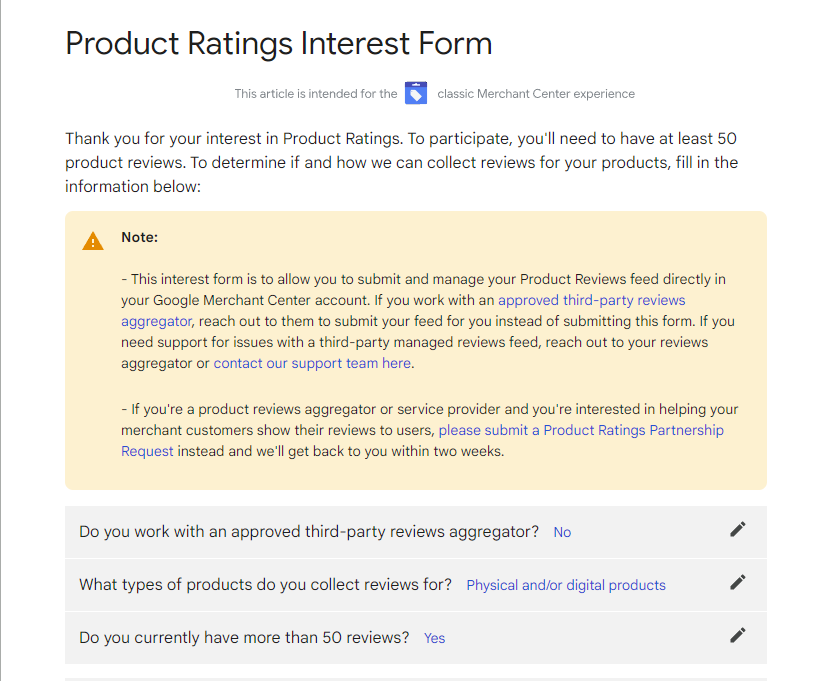
Task: Click the Product Ratings Interest Form heading
Action: [x=279, y=43]
